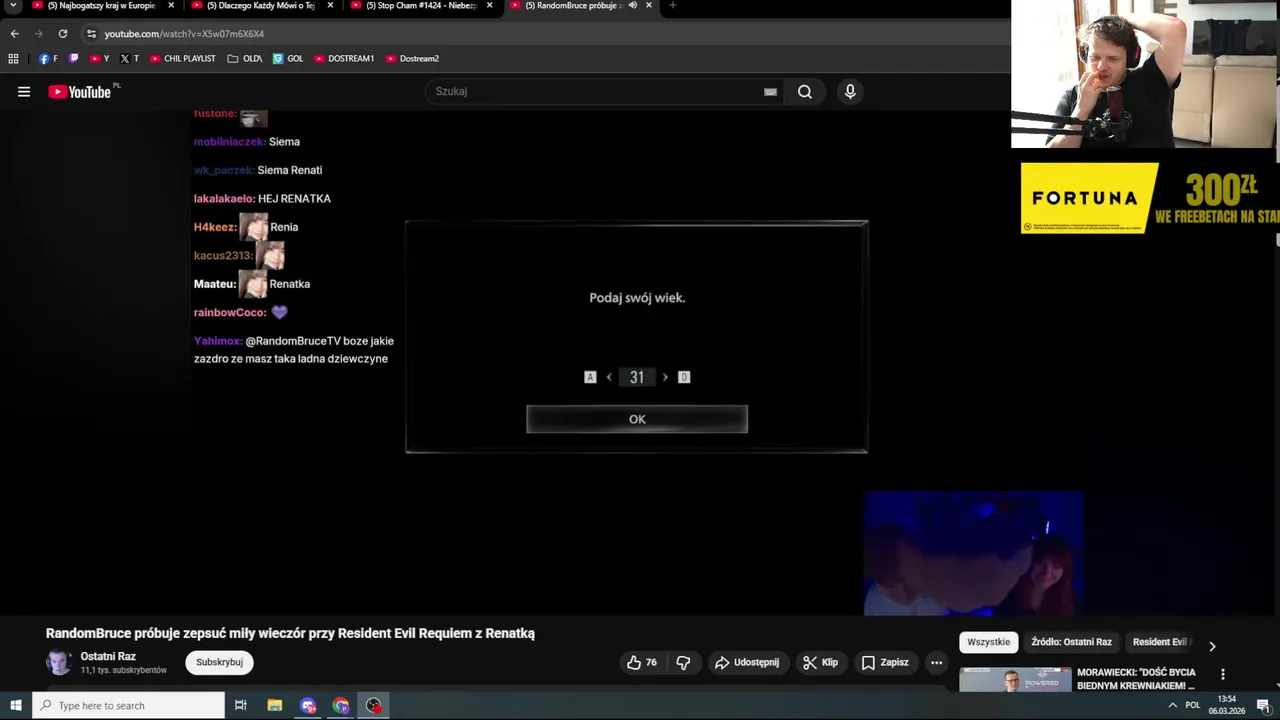The width and height of the screenshot is (1280, 720).
Task: Open the DOSTREAM1 bookmark
Action: [344, 59]
